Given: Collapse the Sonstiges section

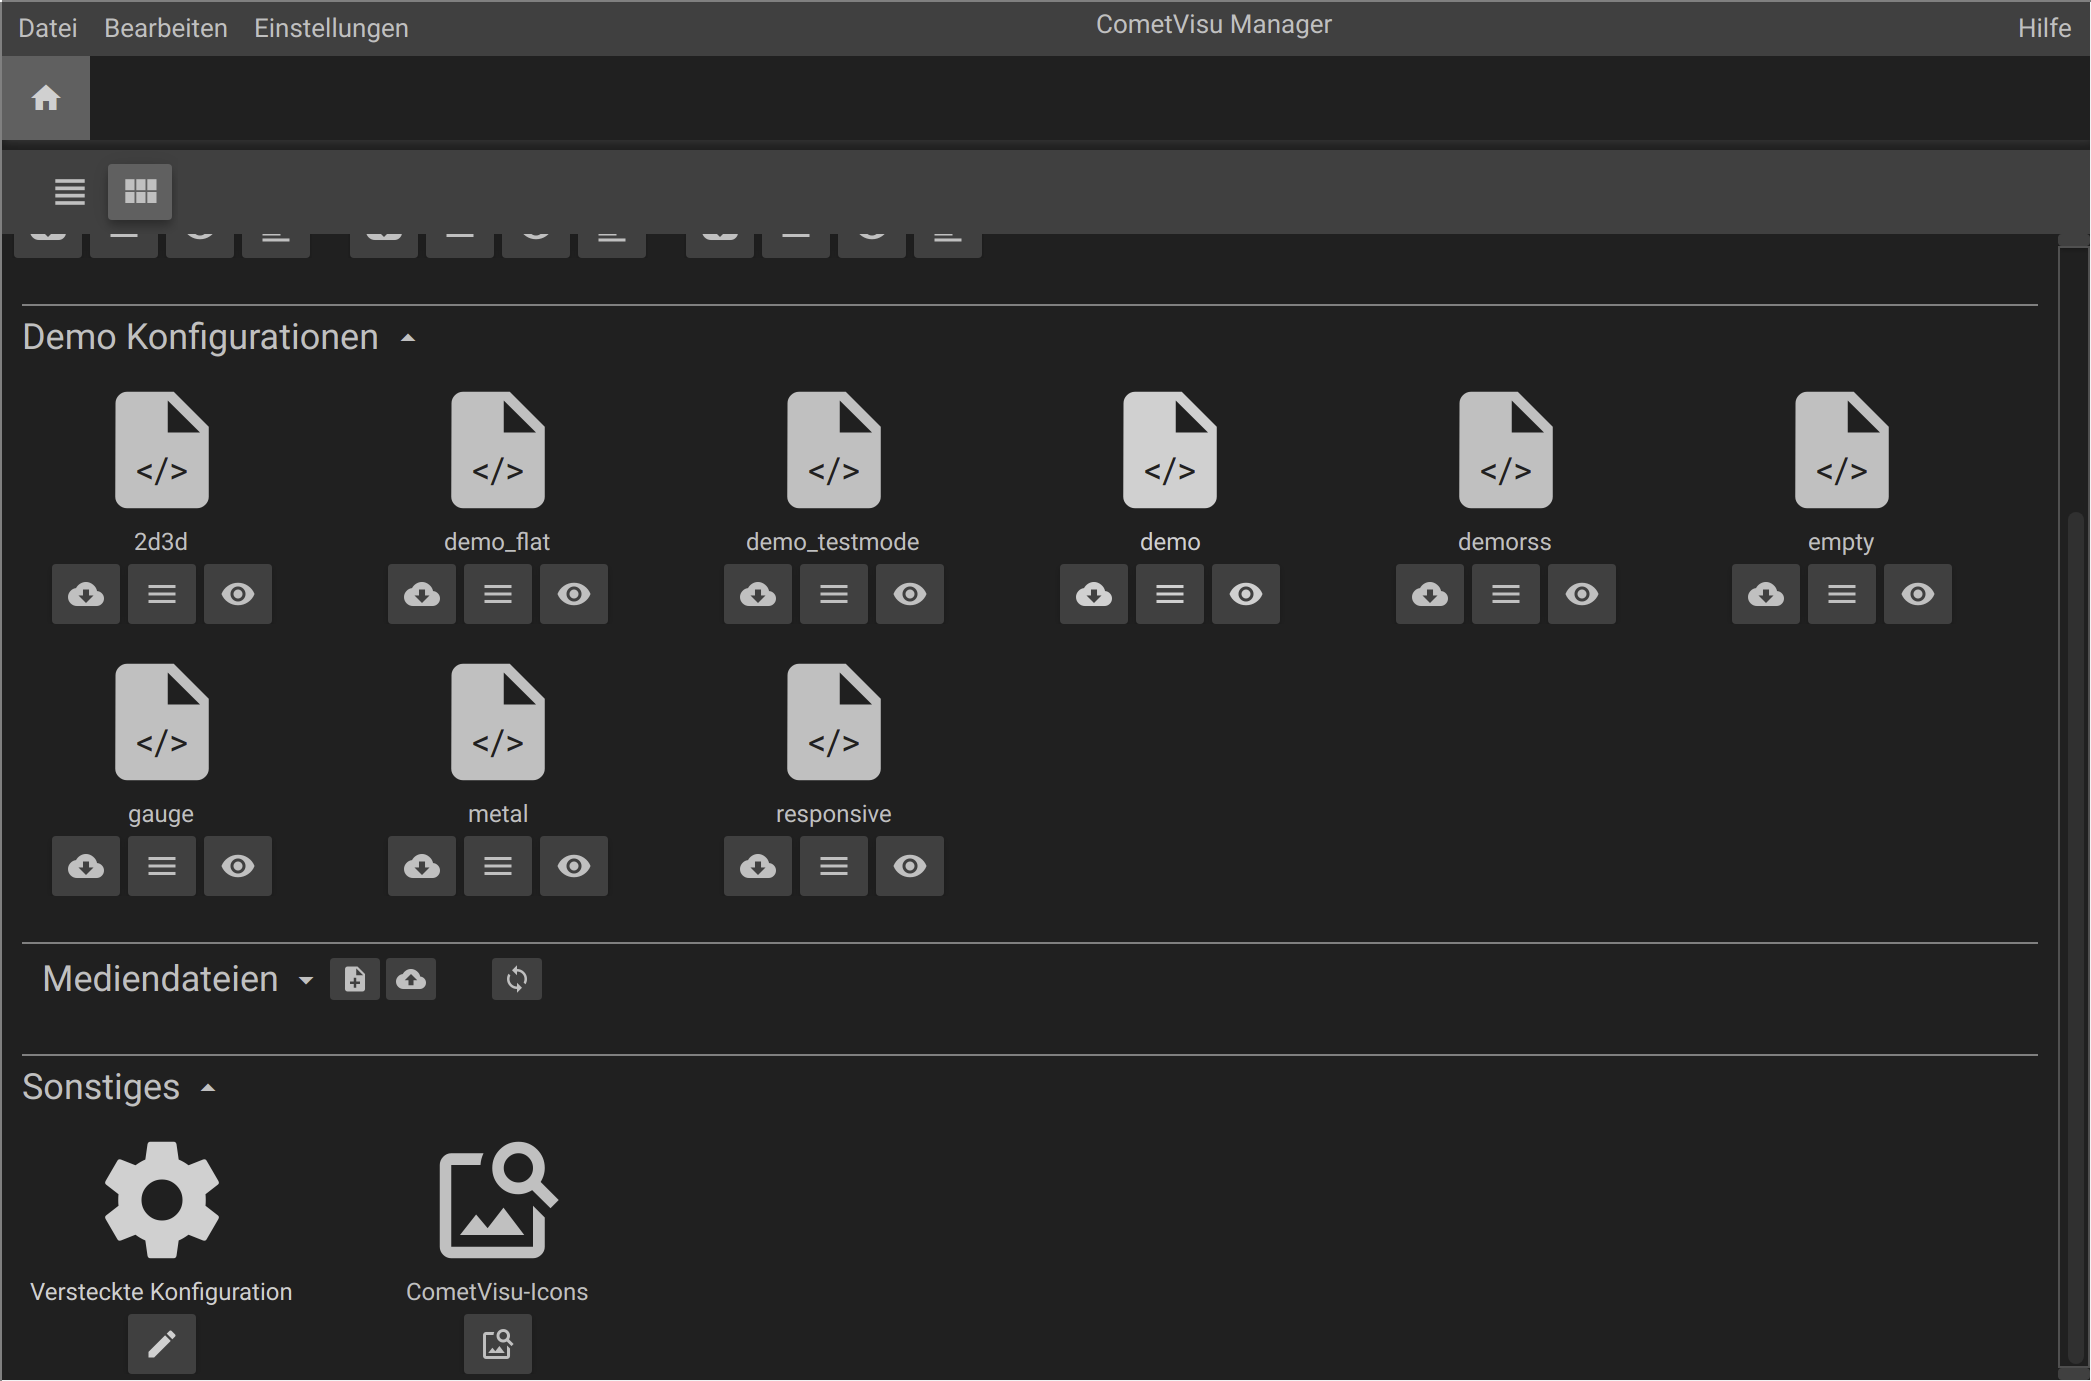Looking at the screenshot, I should point(208,1088).
